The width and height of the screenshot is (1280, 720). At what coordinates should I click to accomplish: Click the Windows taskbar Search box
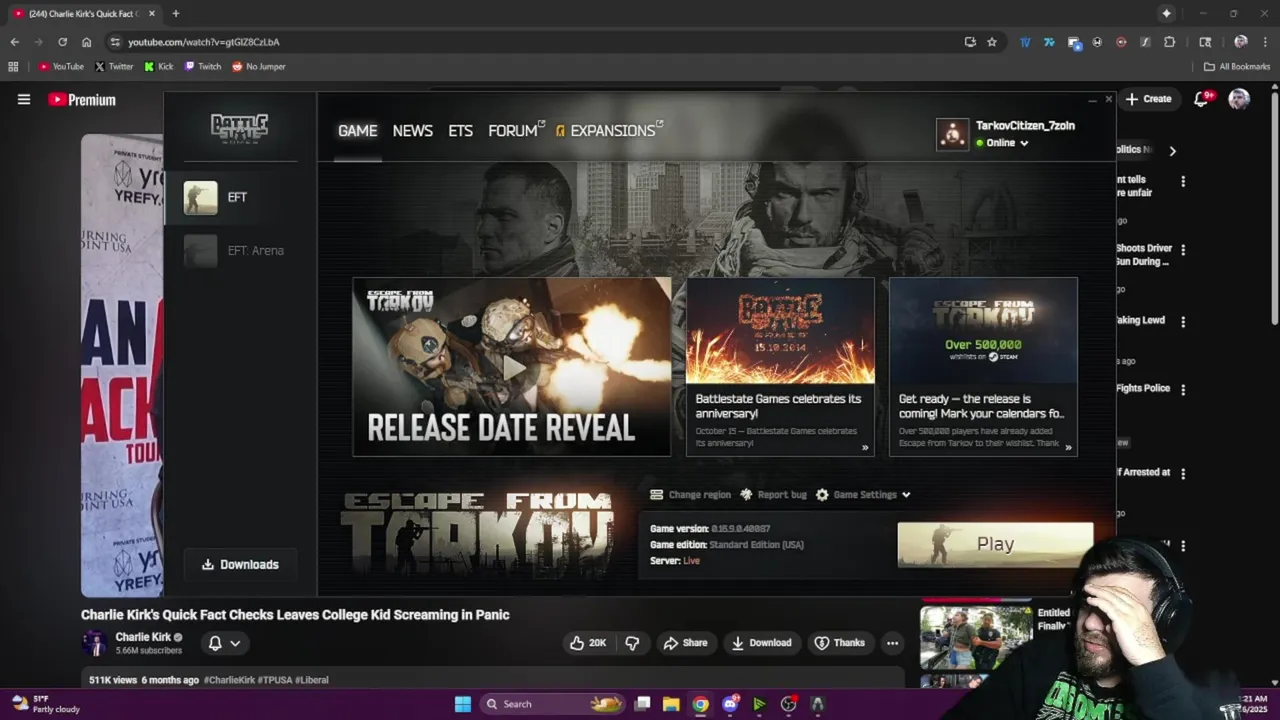coord(552,704)
